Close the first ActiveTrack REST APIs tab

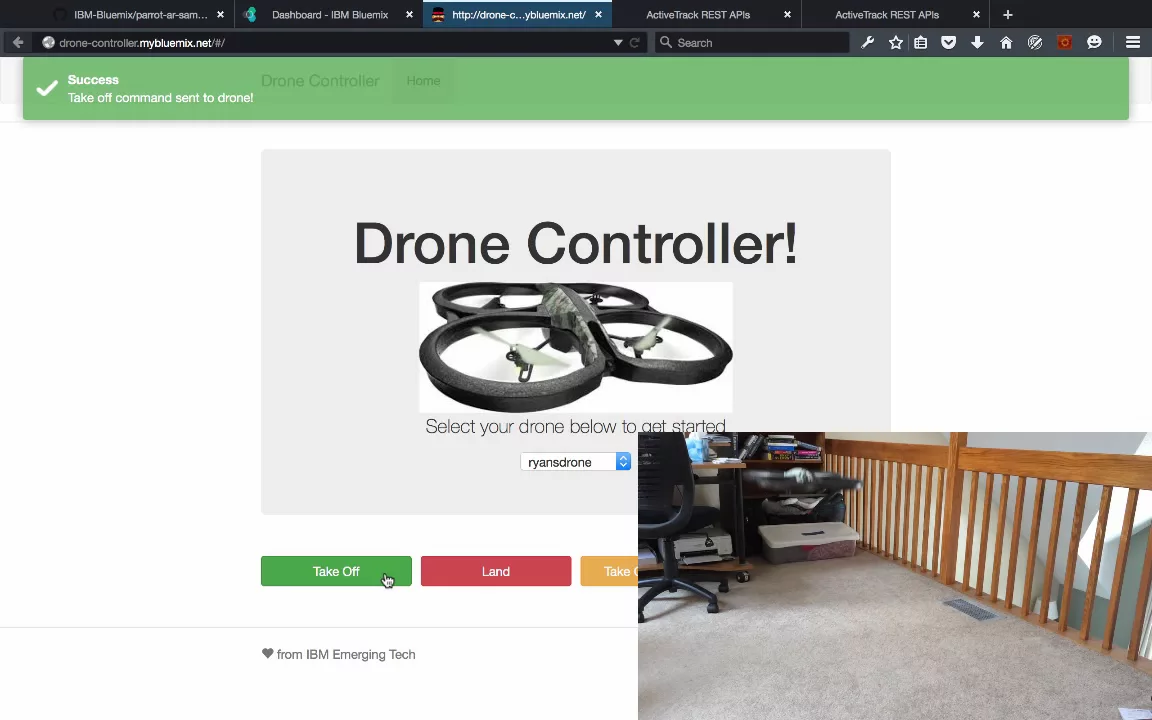788,15
